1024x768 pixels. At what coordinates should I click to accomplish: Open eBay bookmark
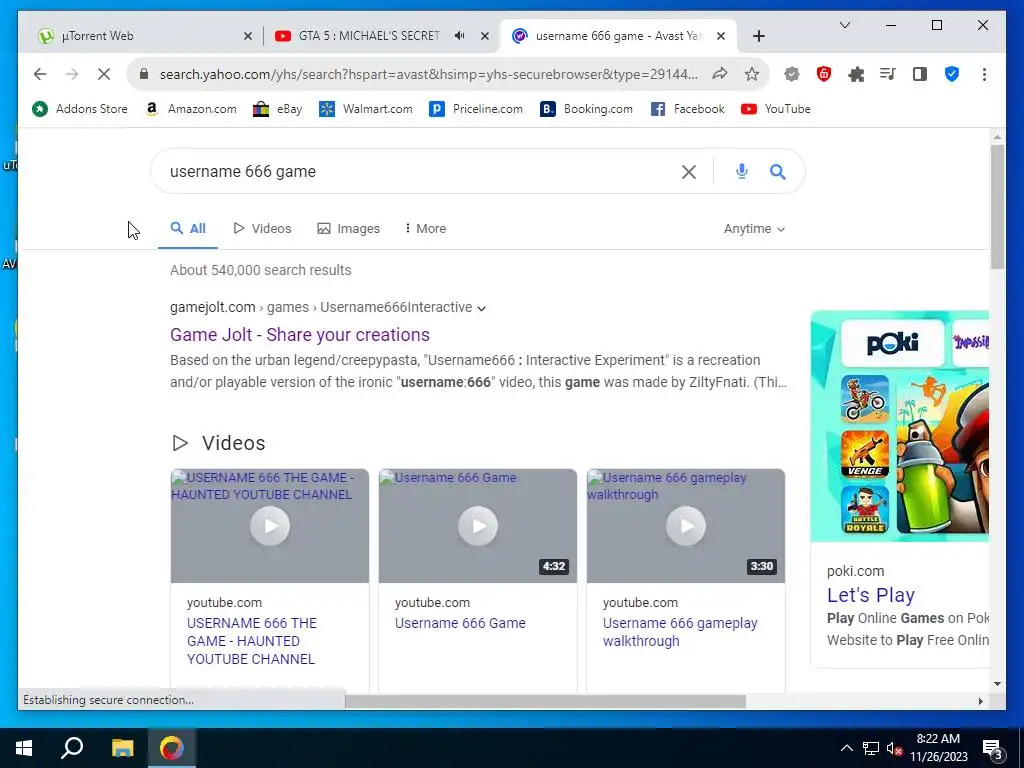pyautogui.click(x=278, y=109)
